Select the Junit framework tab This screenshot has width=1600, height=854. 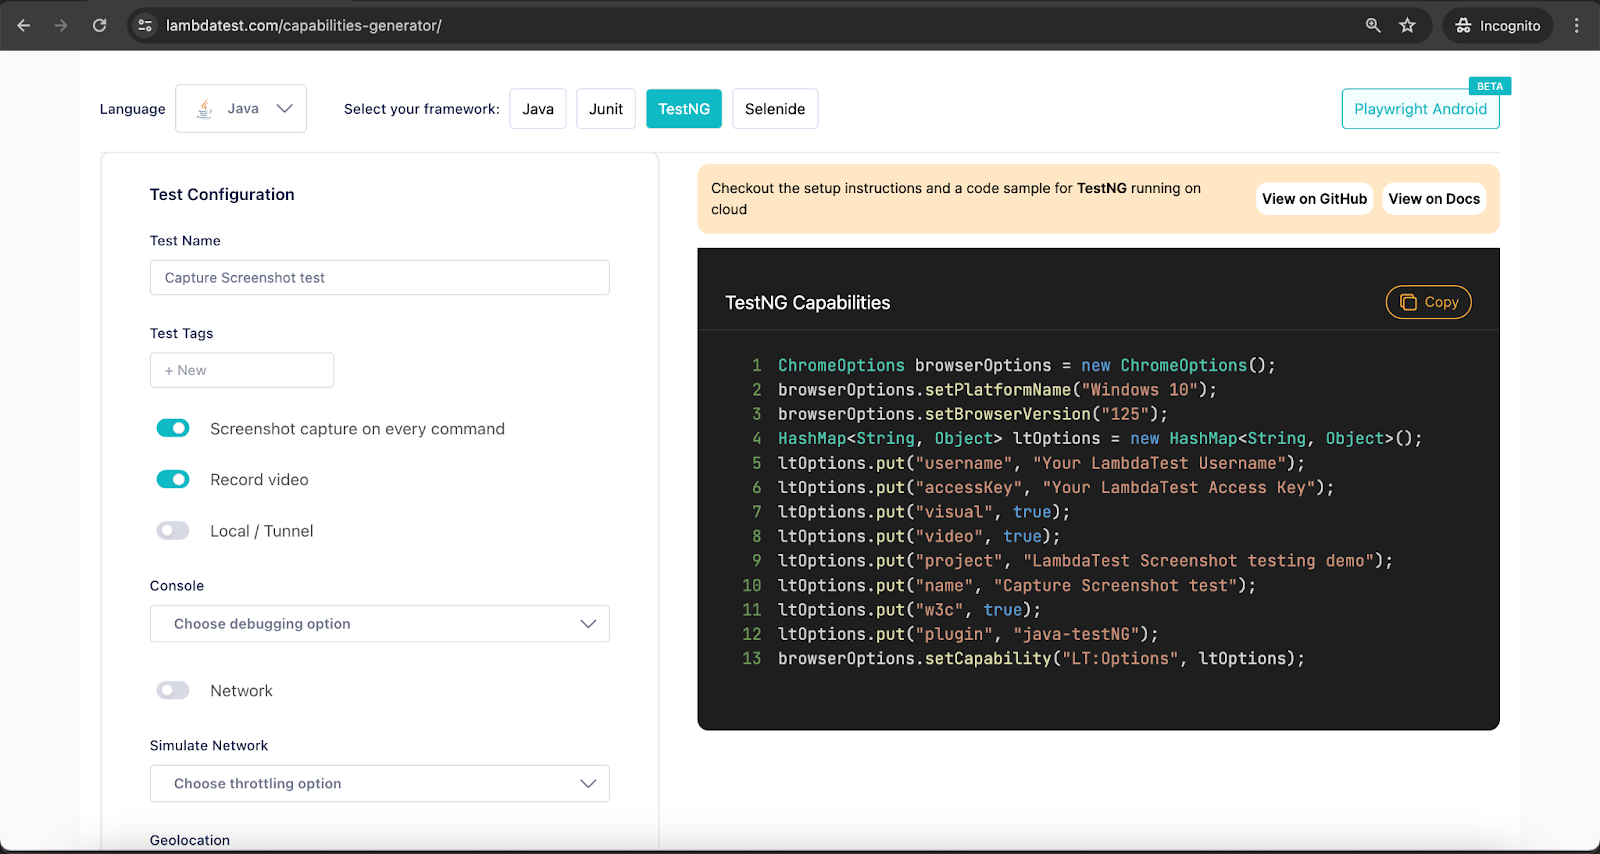pyautogui.click(x=605, y=109)
